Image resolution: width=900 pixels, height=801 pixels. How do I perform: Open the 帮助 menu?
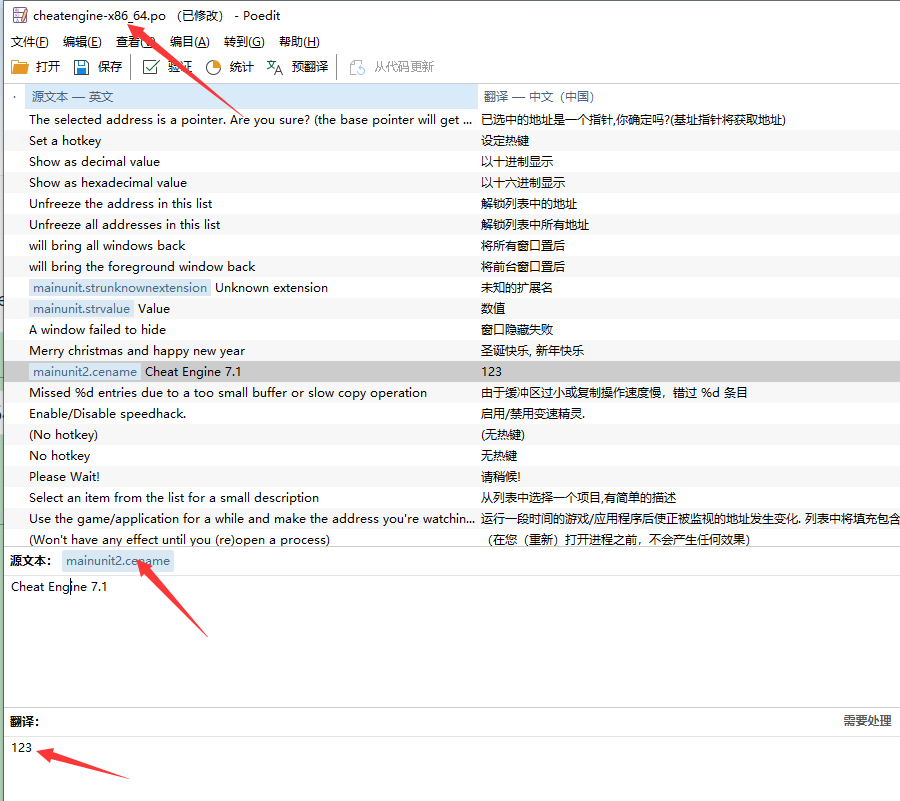coord(296,41)
